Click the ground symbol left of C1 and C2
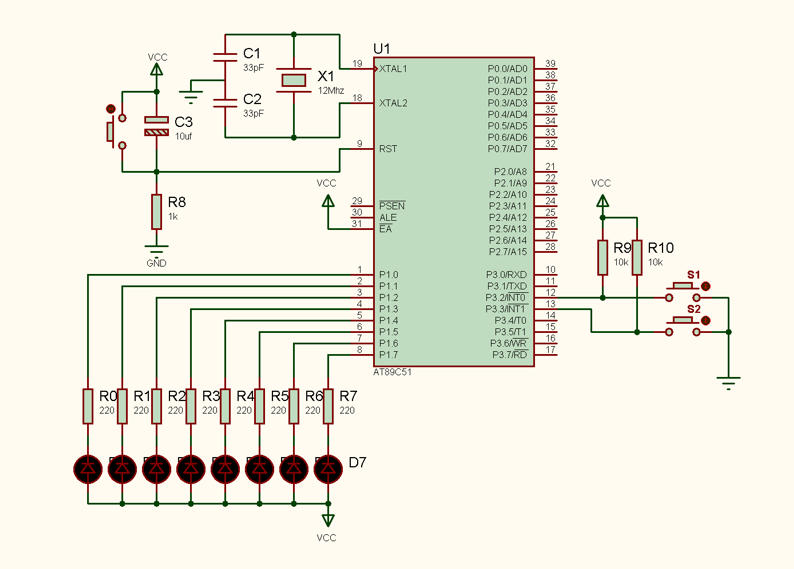 tap(191, 96)
